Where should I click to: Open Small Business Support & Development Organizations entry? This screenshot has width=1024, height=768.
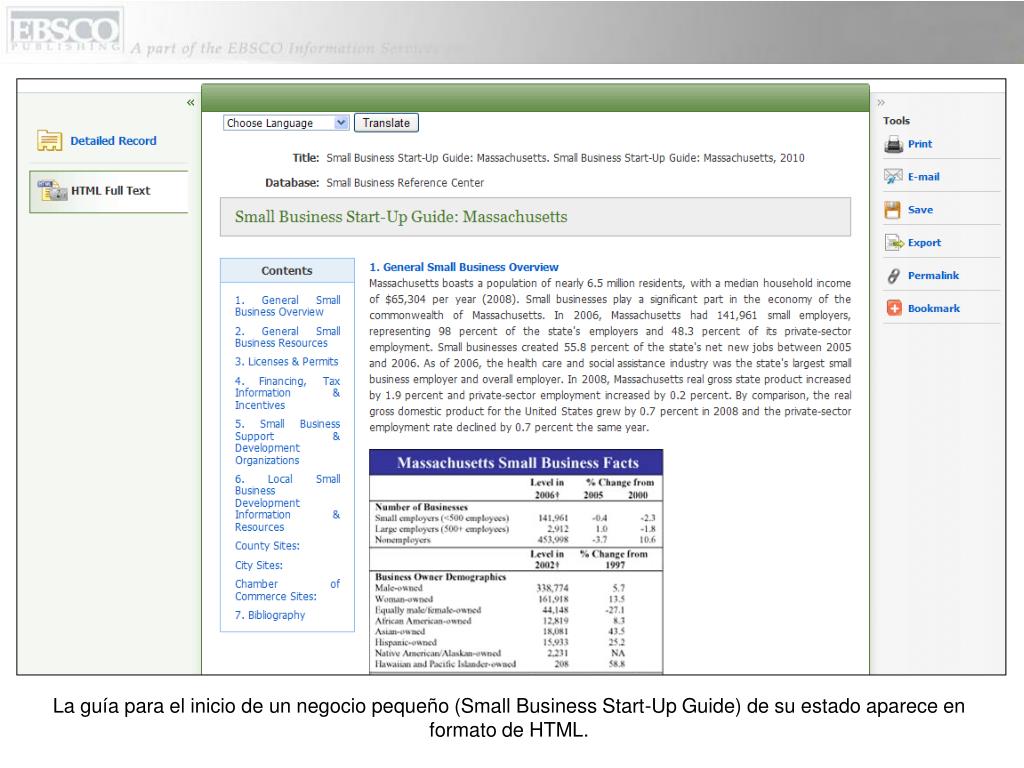(287, 442)
